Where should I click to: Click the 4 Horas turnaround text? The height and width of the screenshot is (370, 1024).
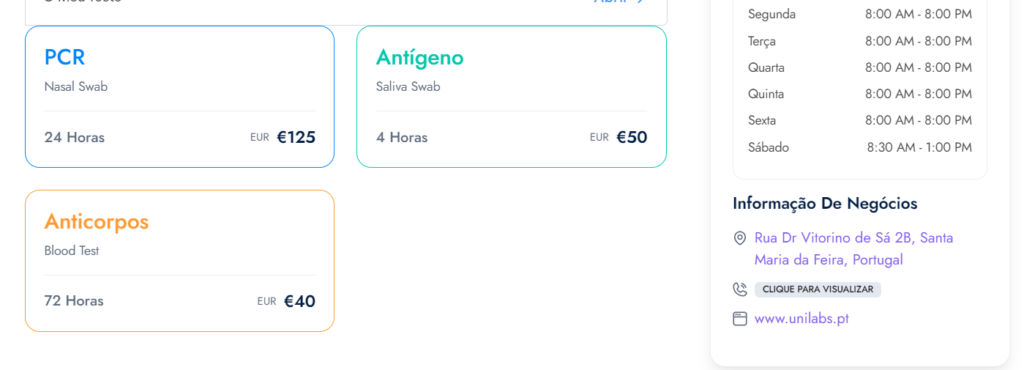click(x=402, y=138)
